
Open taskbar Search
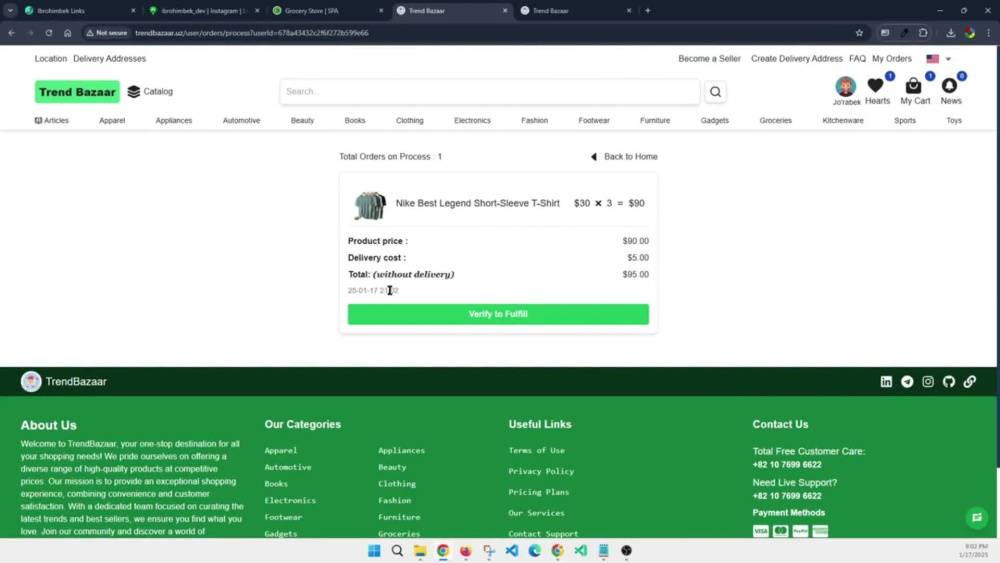(397, 551)
